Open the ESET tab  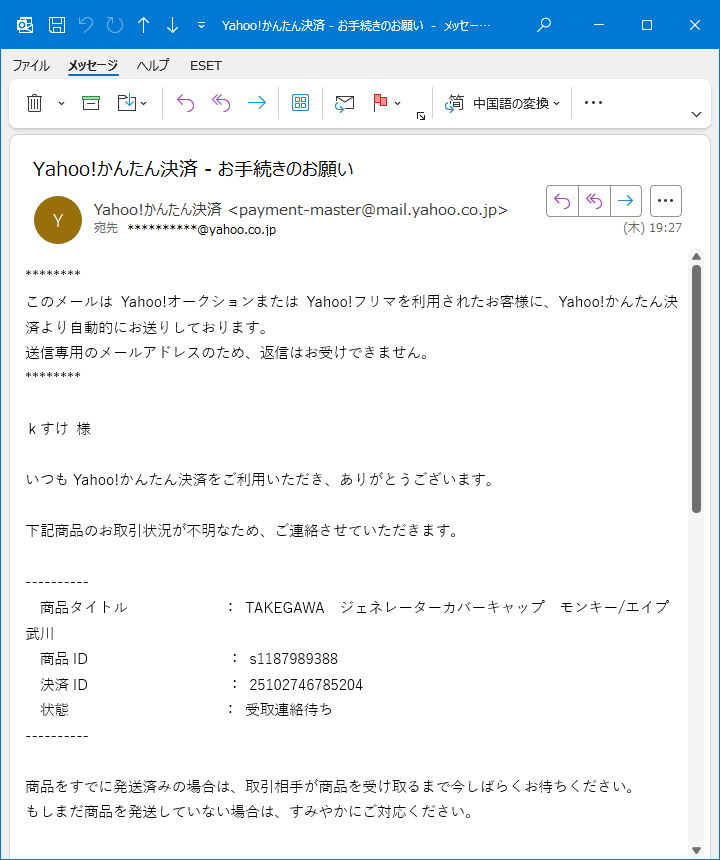[x=206, y=66]
